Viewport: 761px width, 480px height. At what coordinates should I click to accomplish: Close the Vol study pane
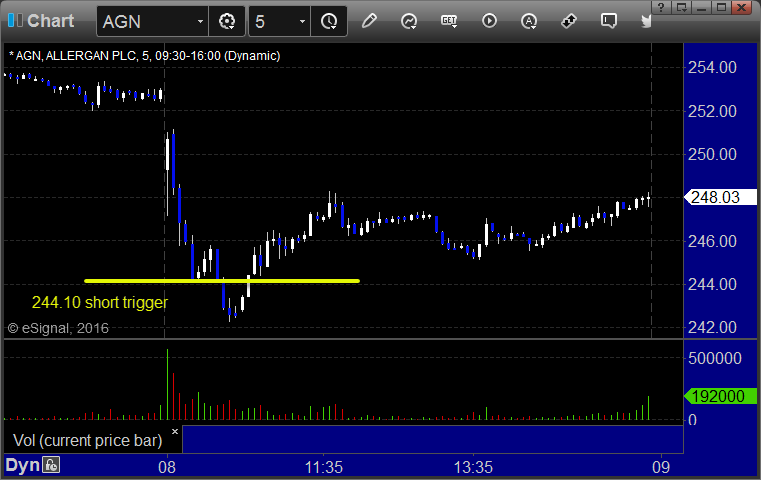point(175,431)
